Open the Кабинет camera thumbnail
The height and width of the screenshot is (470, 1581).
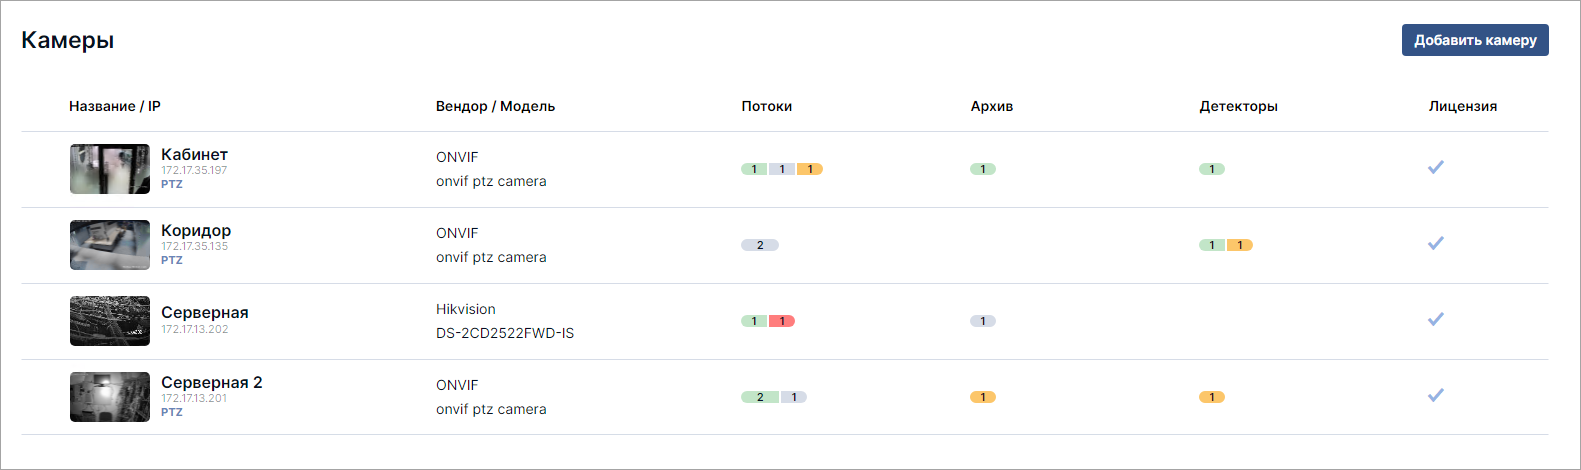click(x=110, y=169)
